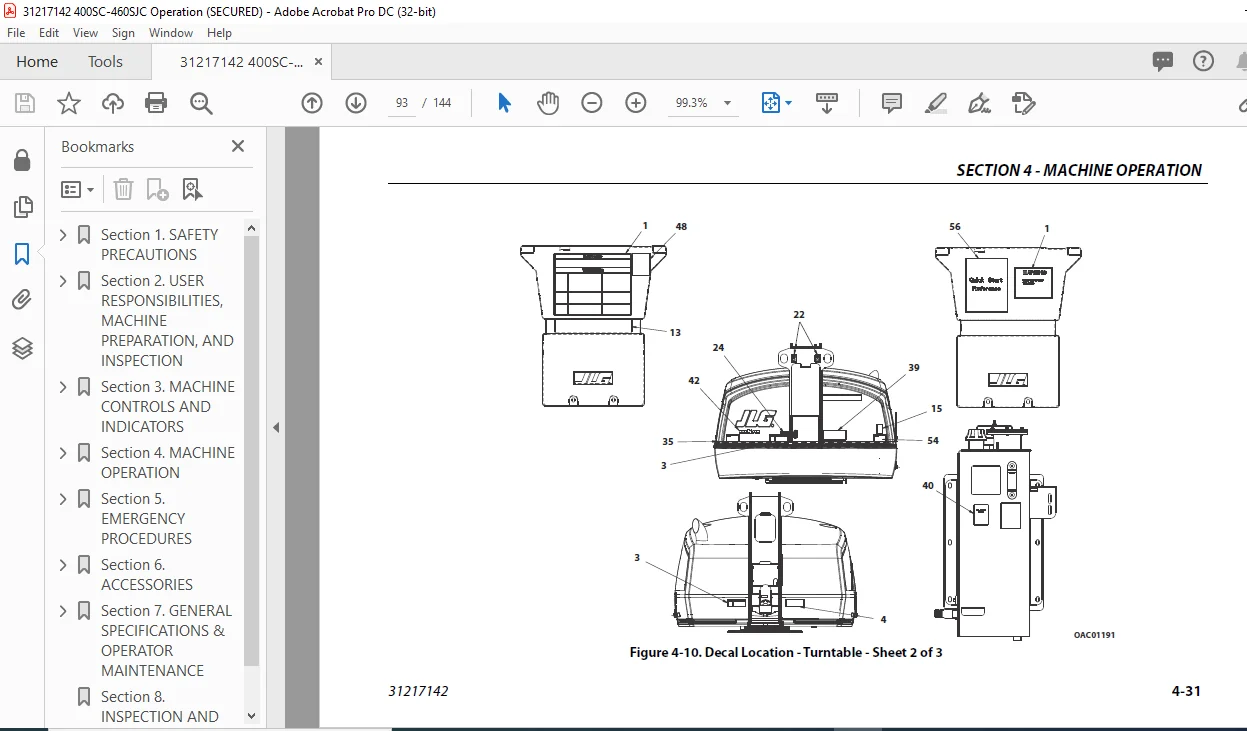The image size is (1247, 731).
Task: Print the document with the printer icon
Action: click(x=156, y=103)
